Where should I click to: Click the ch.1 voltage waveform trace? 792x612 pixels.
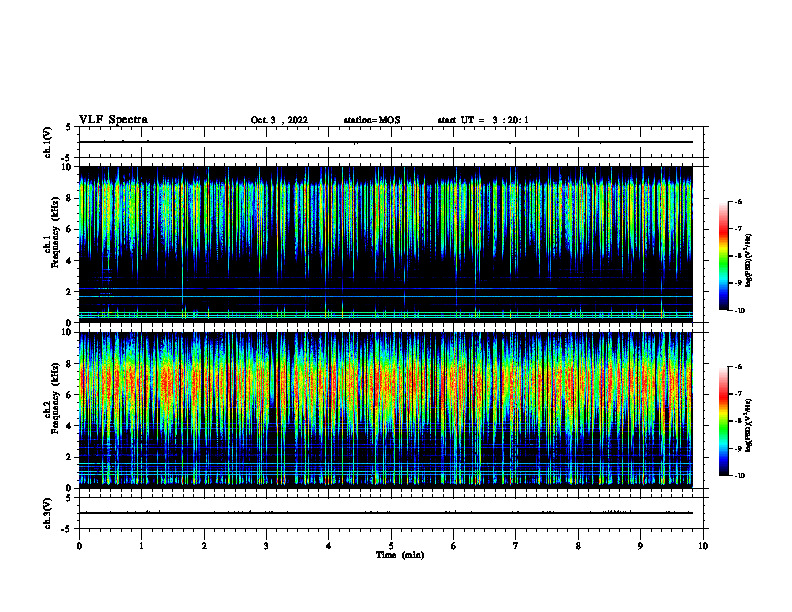point(385,142)
